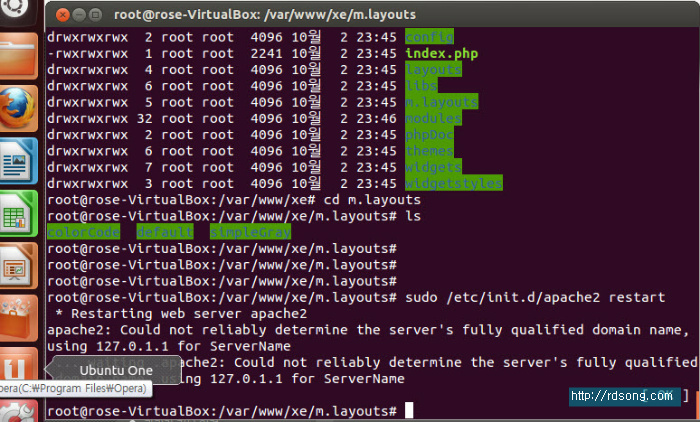
Task: Close the terminal window
Action: point(63,15)
